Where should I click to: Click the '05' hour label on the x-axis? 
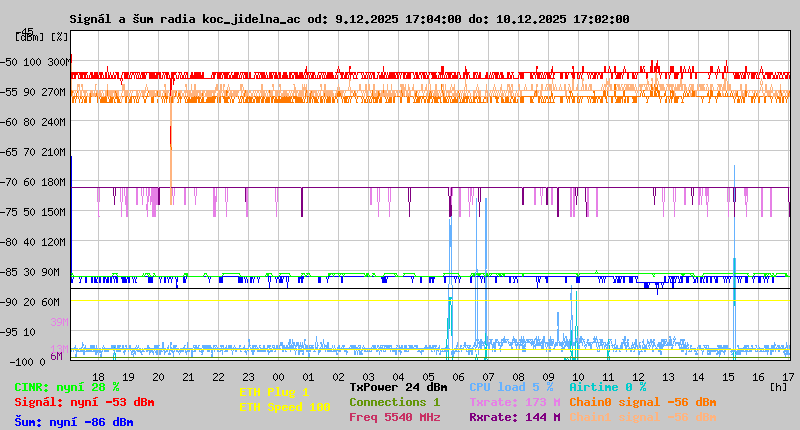[429, 377]
